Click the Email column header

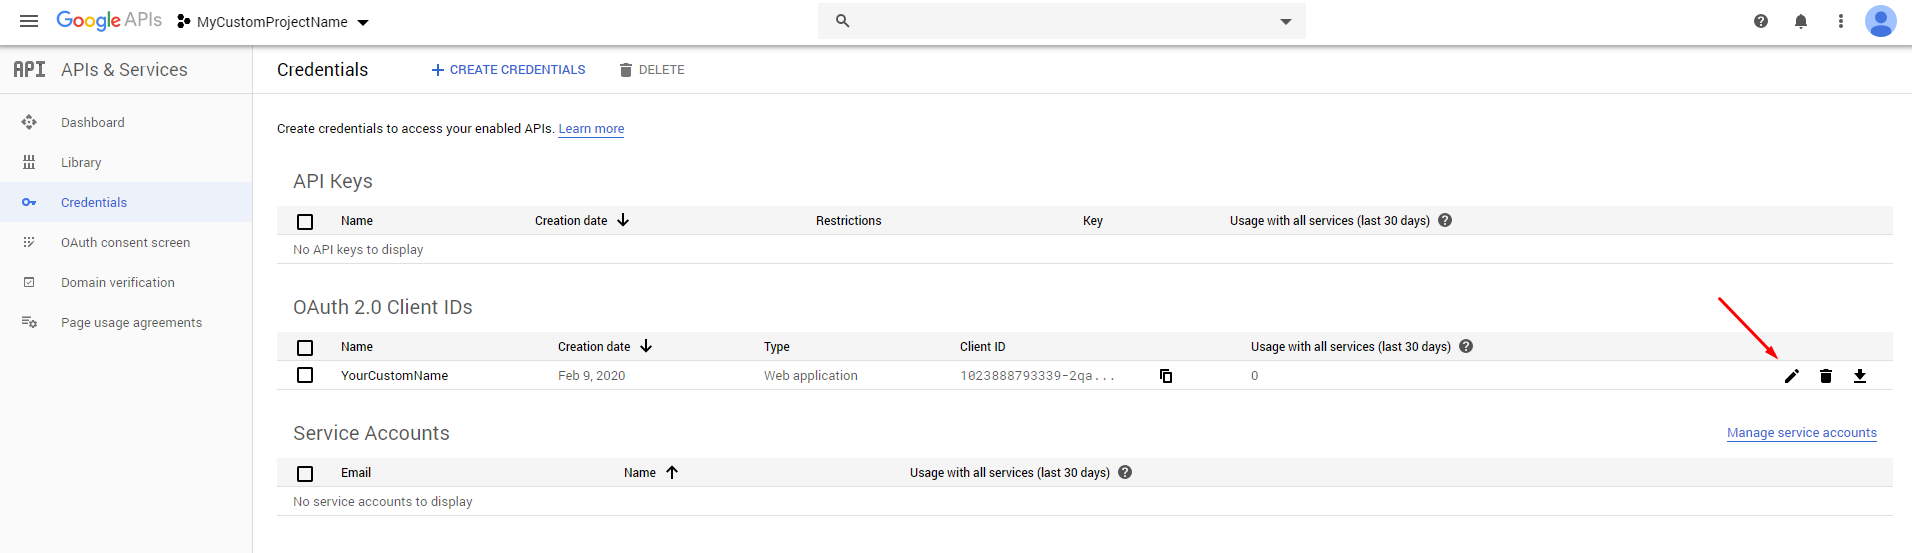tap(356, 472)
